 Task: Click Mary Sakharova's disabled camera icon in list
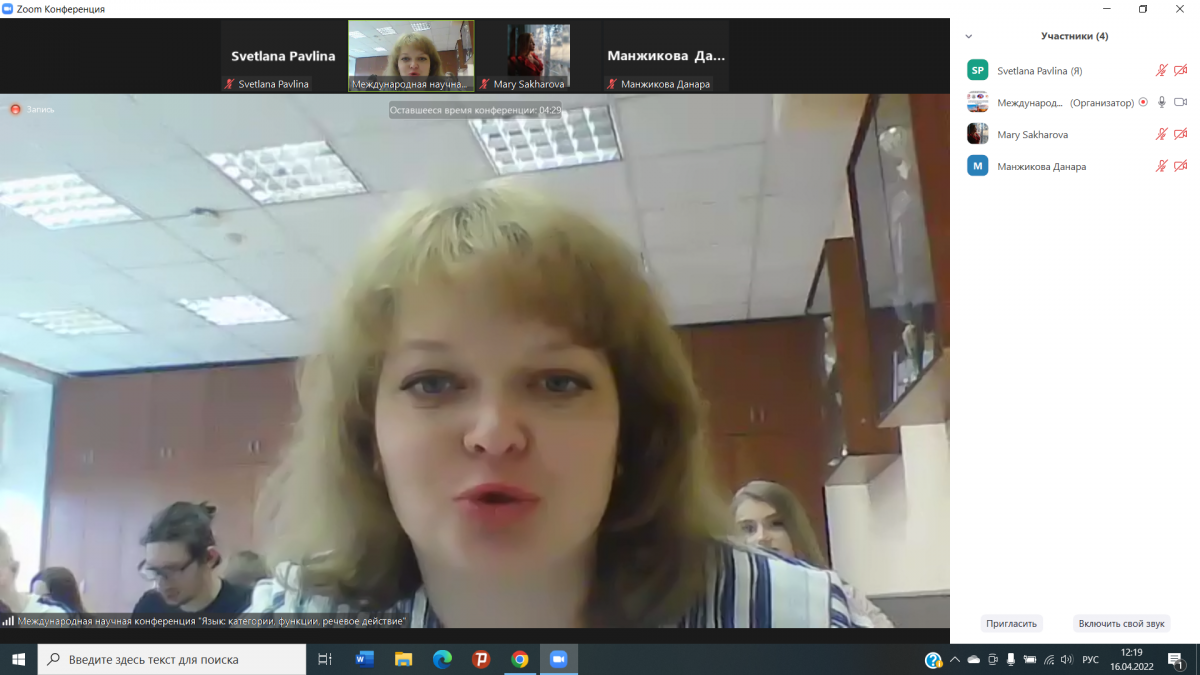(1180, 134)
